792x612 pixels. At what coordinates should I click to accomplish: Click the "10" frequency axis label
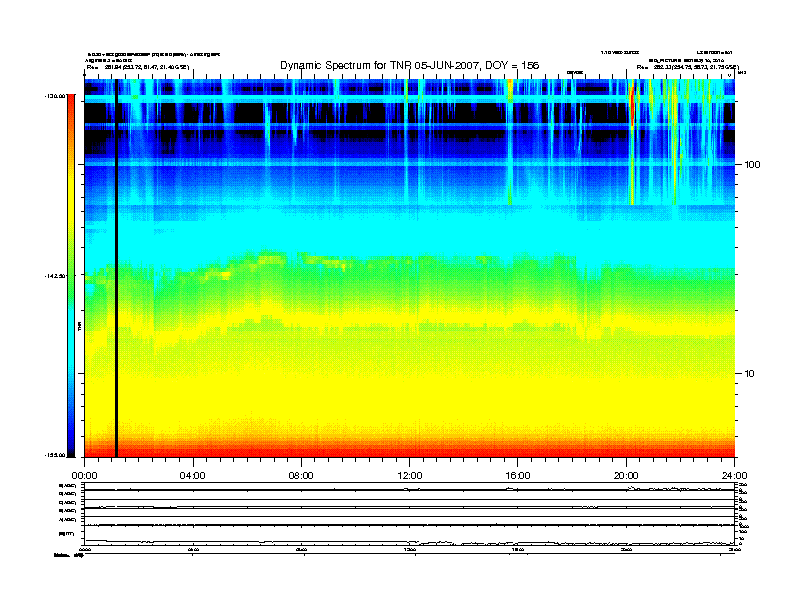[x=750, y=374]
